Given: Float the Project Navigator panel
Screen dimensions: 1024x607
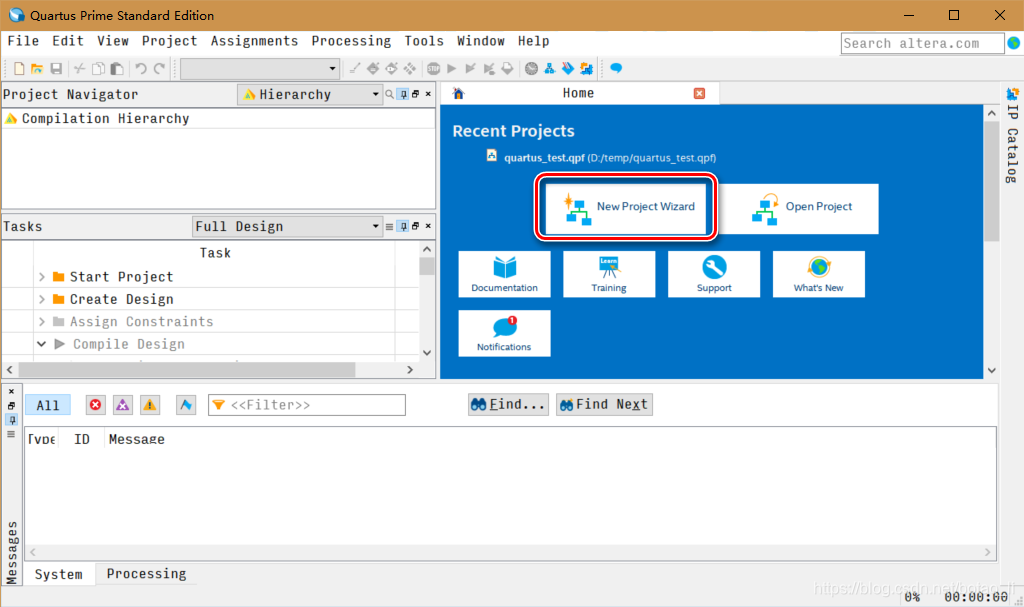Looking at the screenshot, I should click(415, 95).
